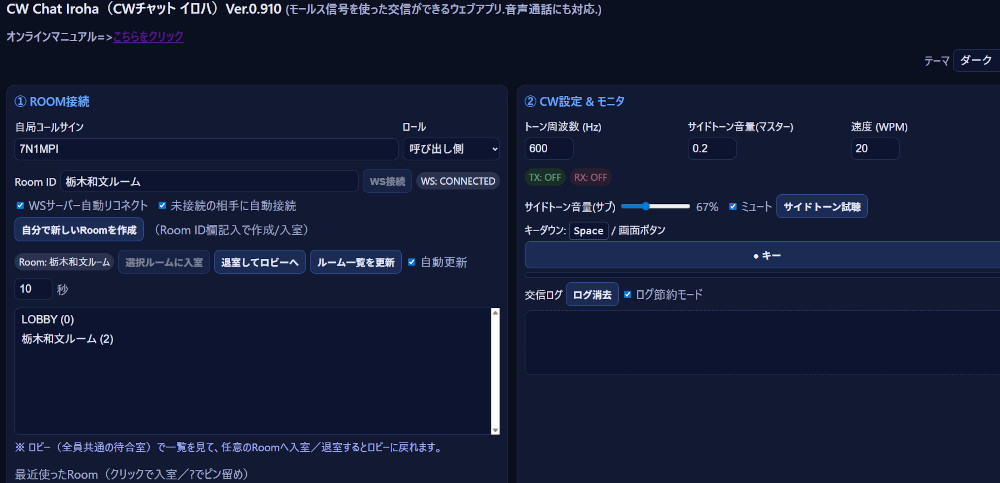Screen dimensions: 1000x483
Task: Click ルーム一覧を更新 button
Action: [356, 263]
